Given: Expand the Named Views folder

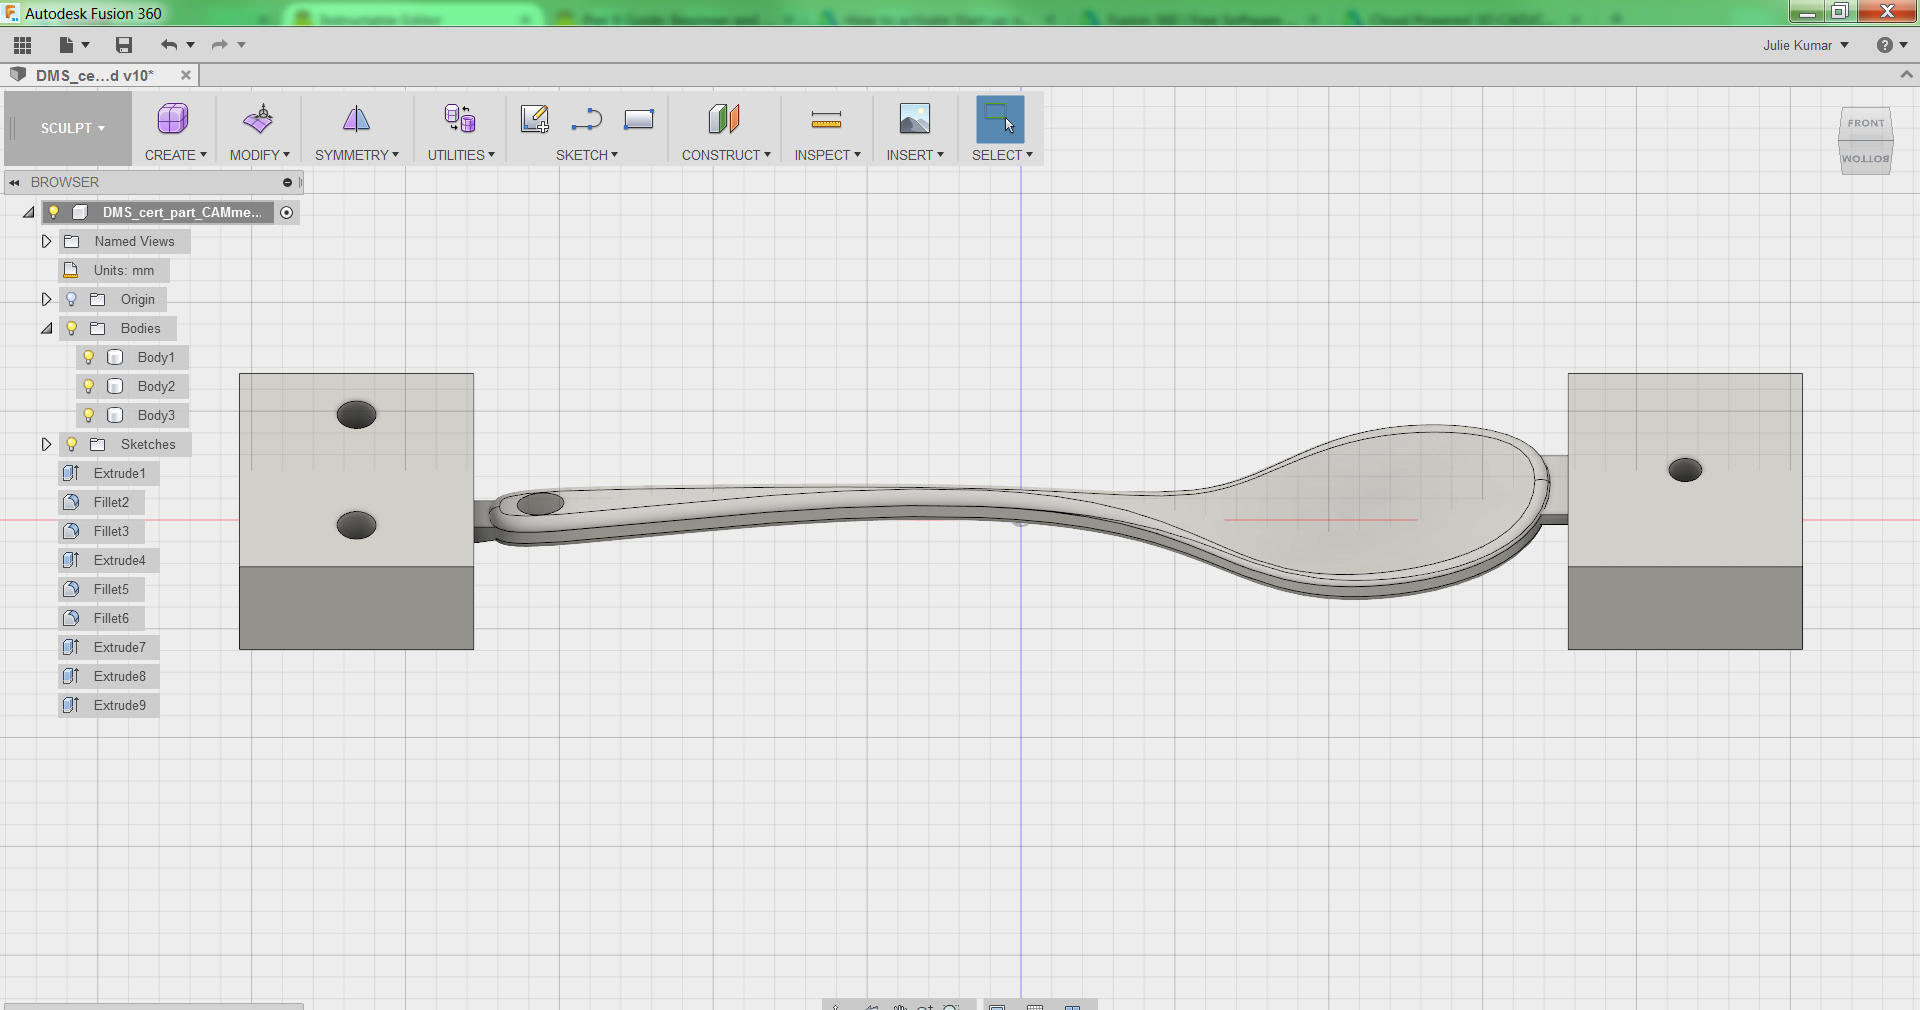Looking at the screenshot, I should click(x=46, y=241).
